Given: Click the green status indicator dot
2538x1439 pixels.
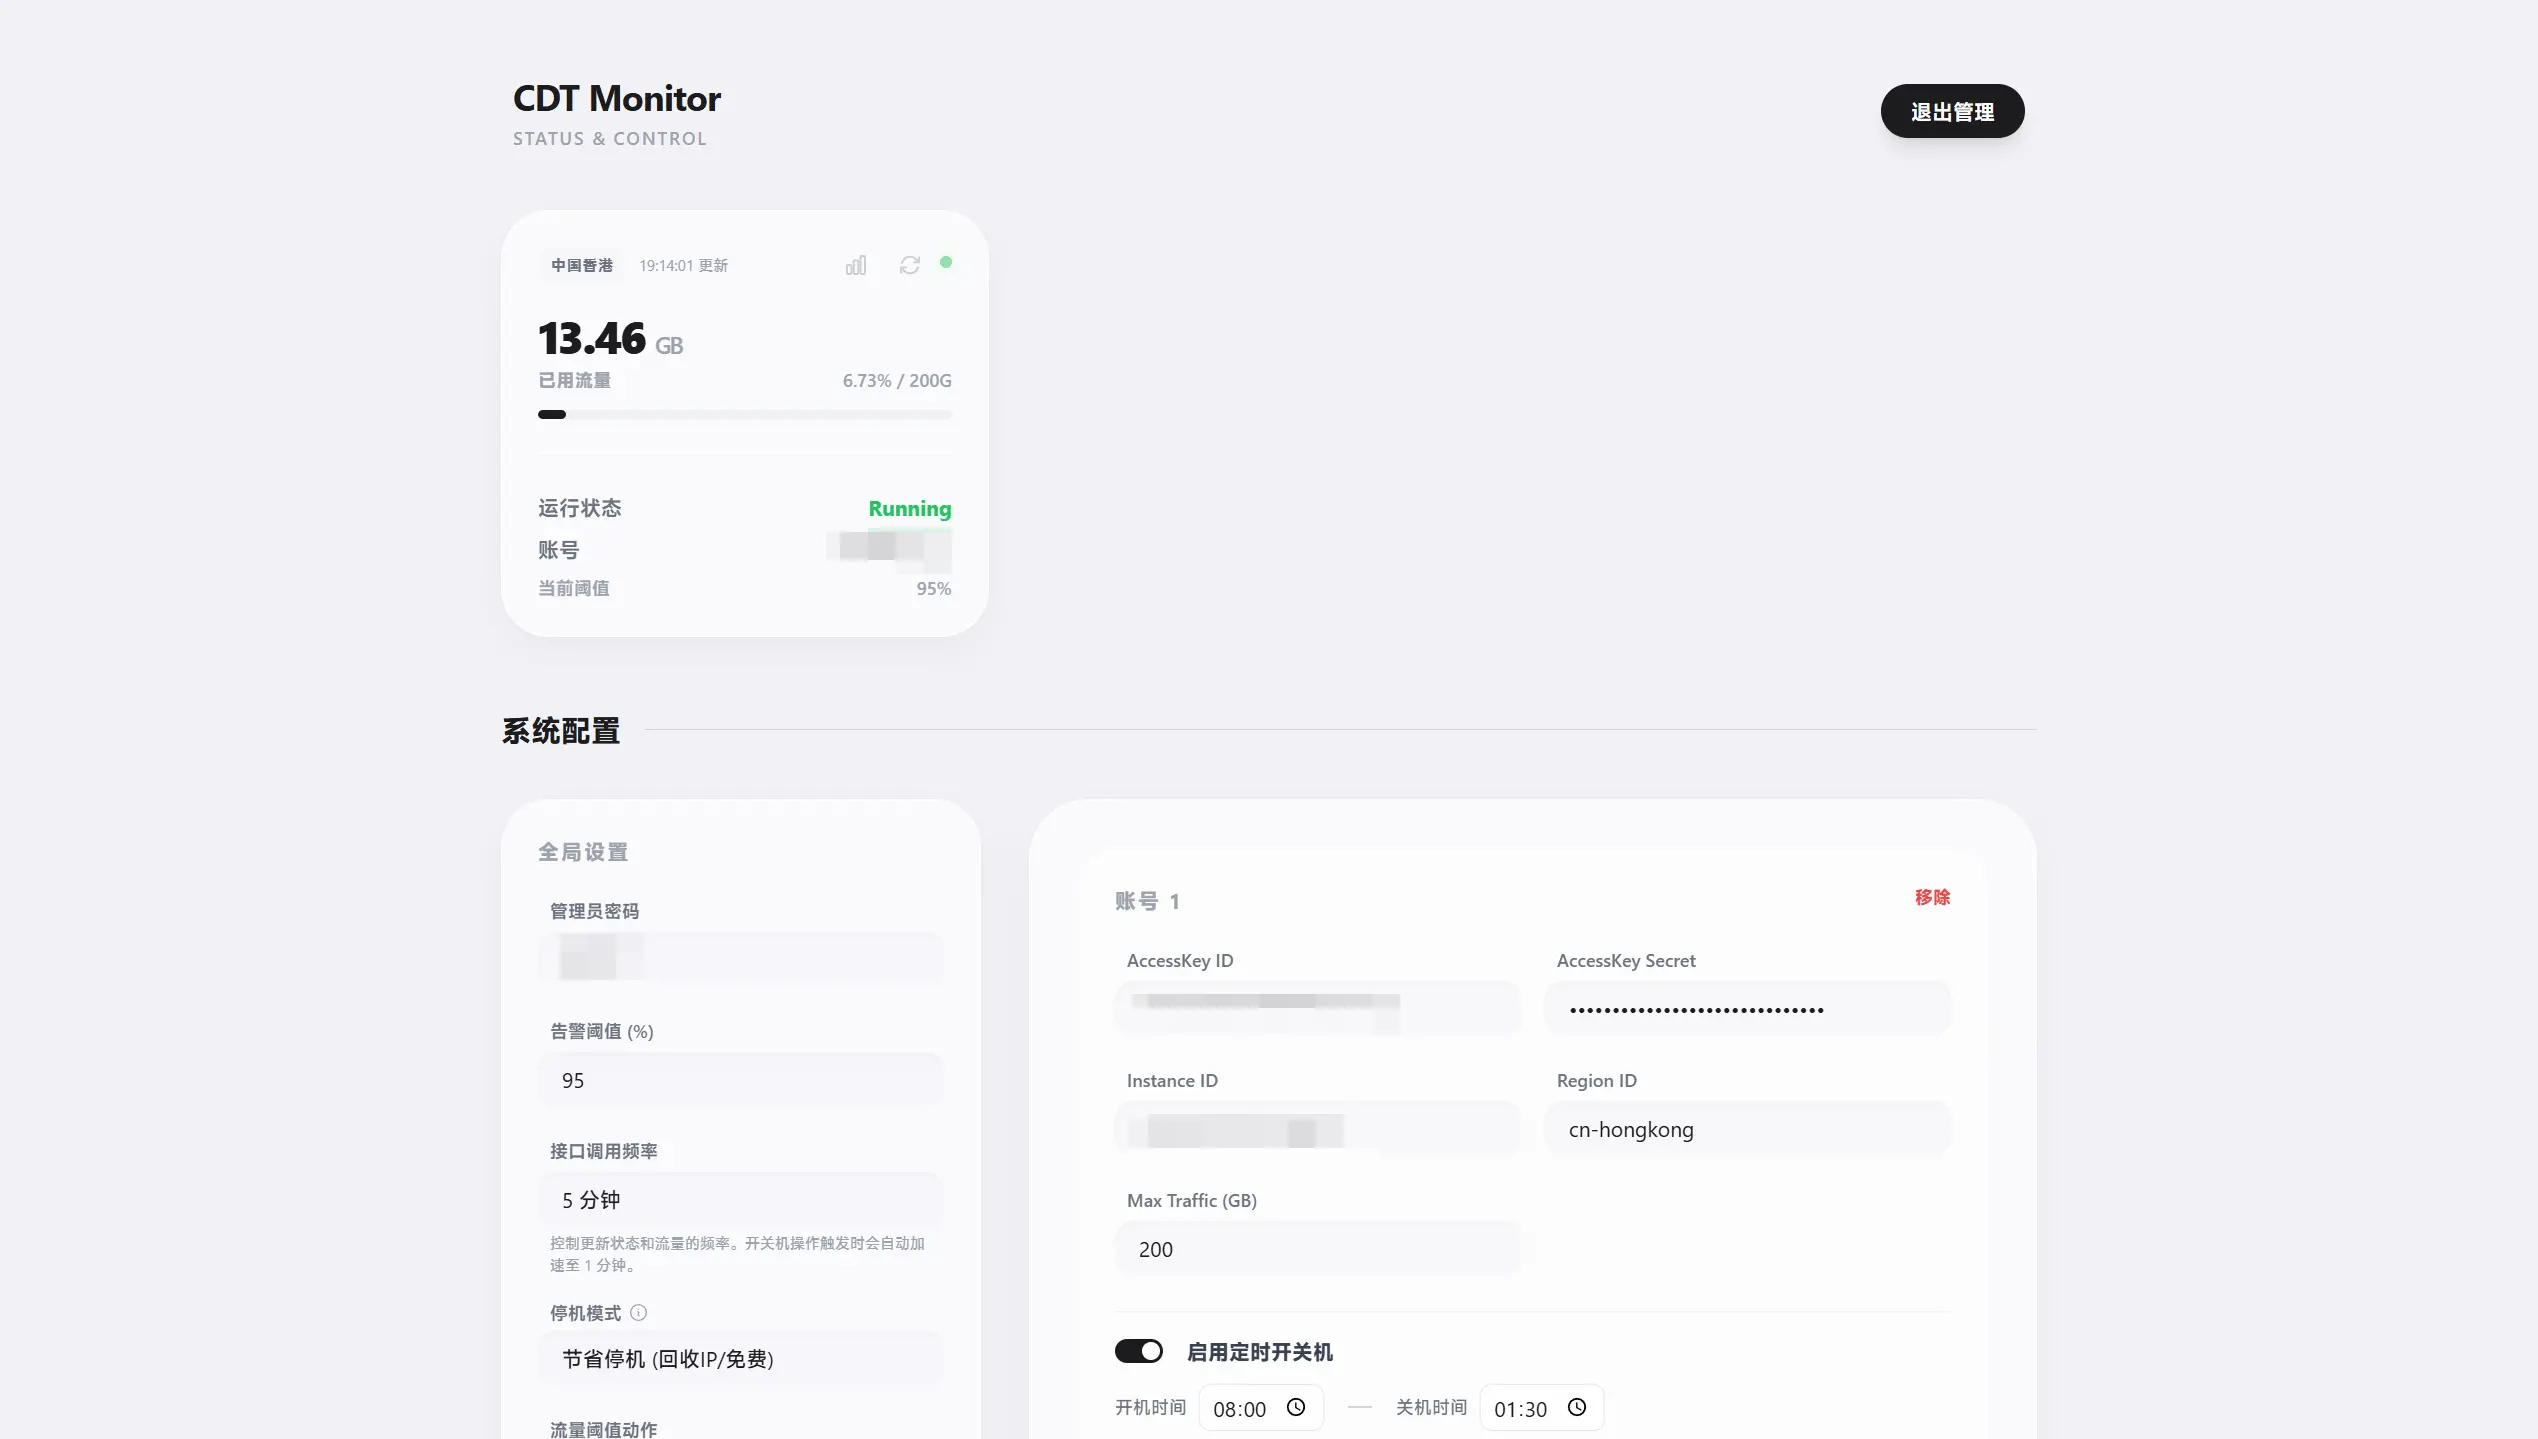Looking at the screenshot, I should 947,262.
